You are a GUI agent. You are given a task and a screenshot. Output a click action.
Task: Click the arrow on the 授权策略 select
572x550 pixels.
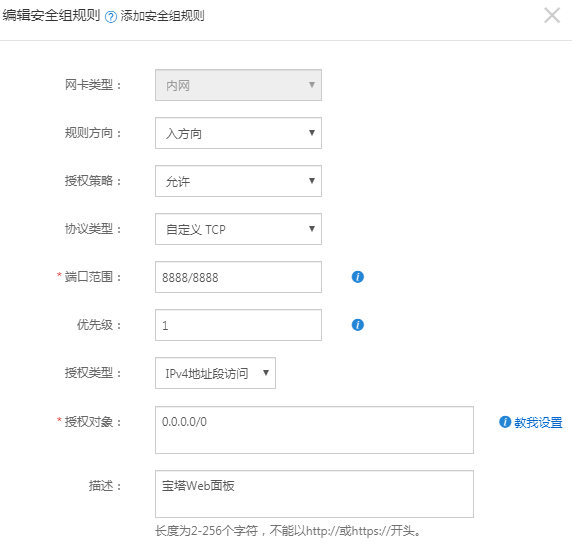pyautogui.click(x=312, y=180)
